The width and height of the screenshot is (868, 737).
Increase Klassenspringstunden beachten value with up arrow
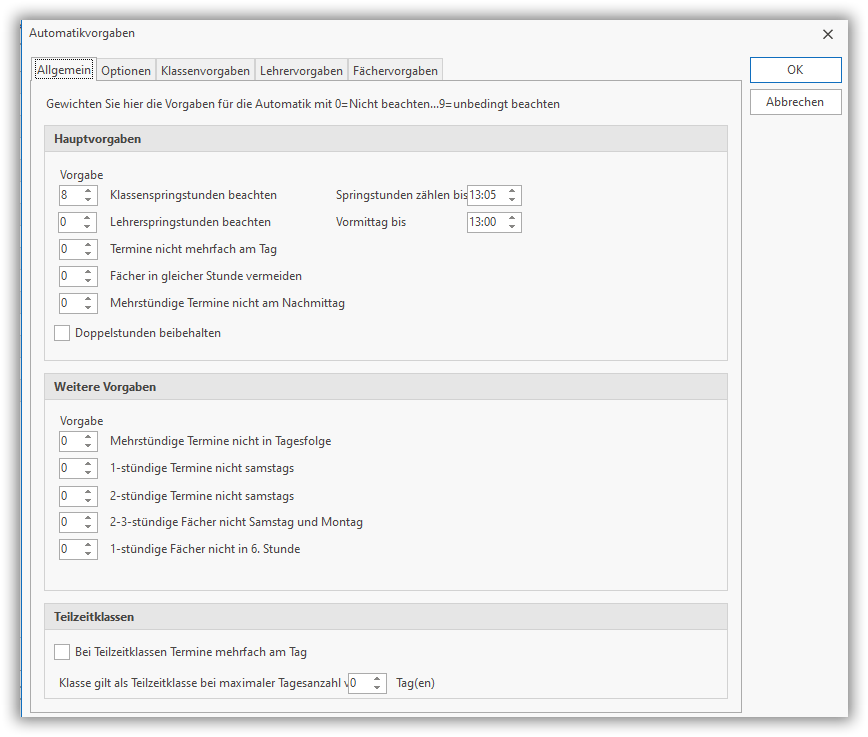(88, 191)
